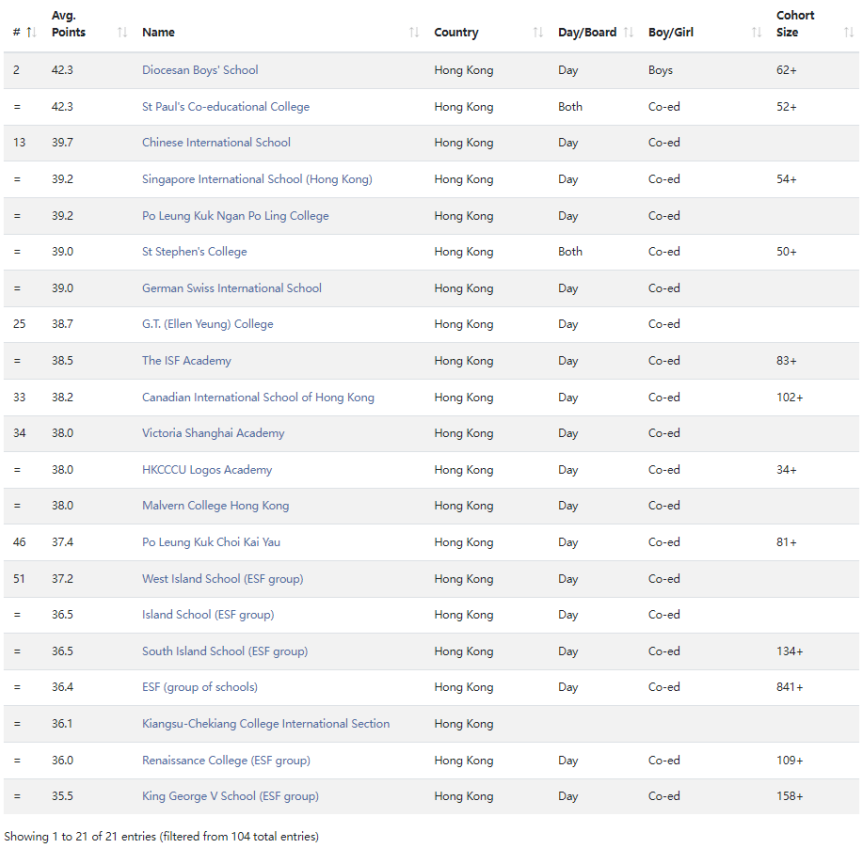The image size is (860, 844).
Task: Open South Island School (ESF group)
Action: click(225, 652)
